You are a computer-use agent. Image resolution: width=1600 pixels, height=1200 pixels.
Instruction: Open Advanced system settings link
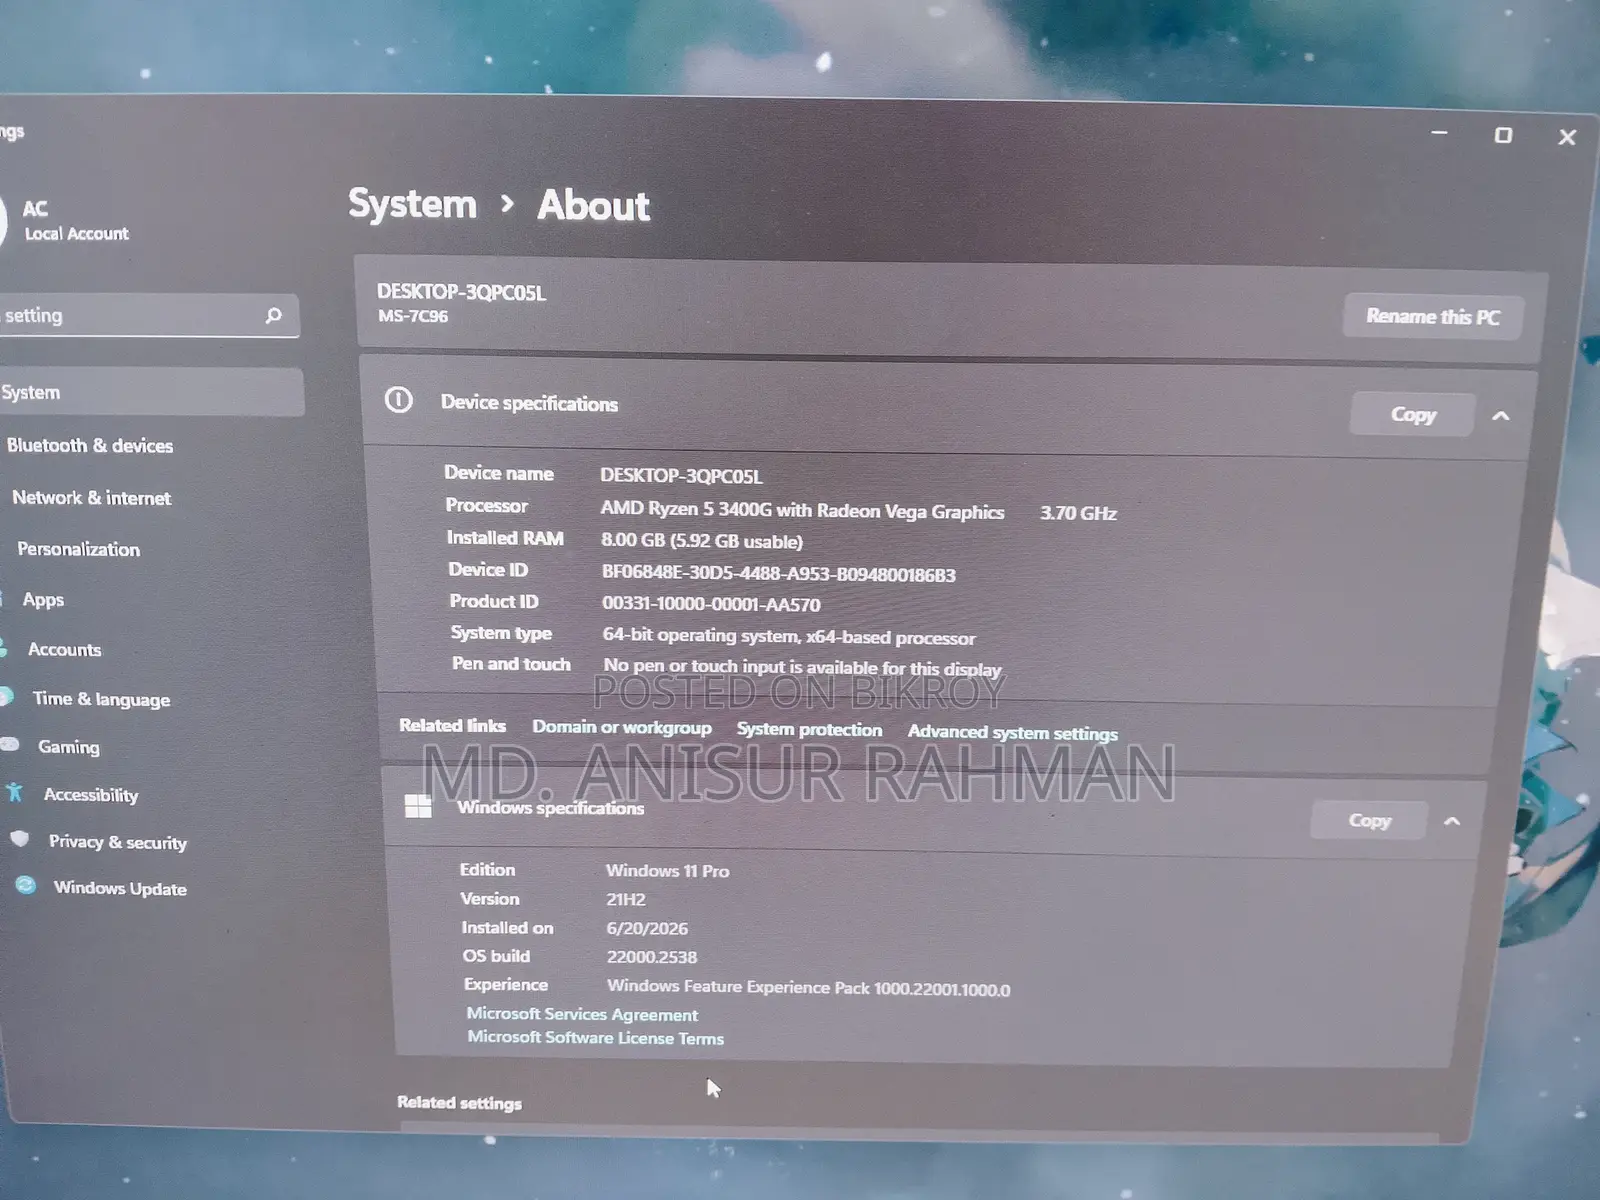[1012, 732]
